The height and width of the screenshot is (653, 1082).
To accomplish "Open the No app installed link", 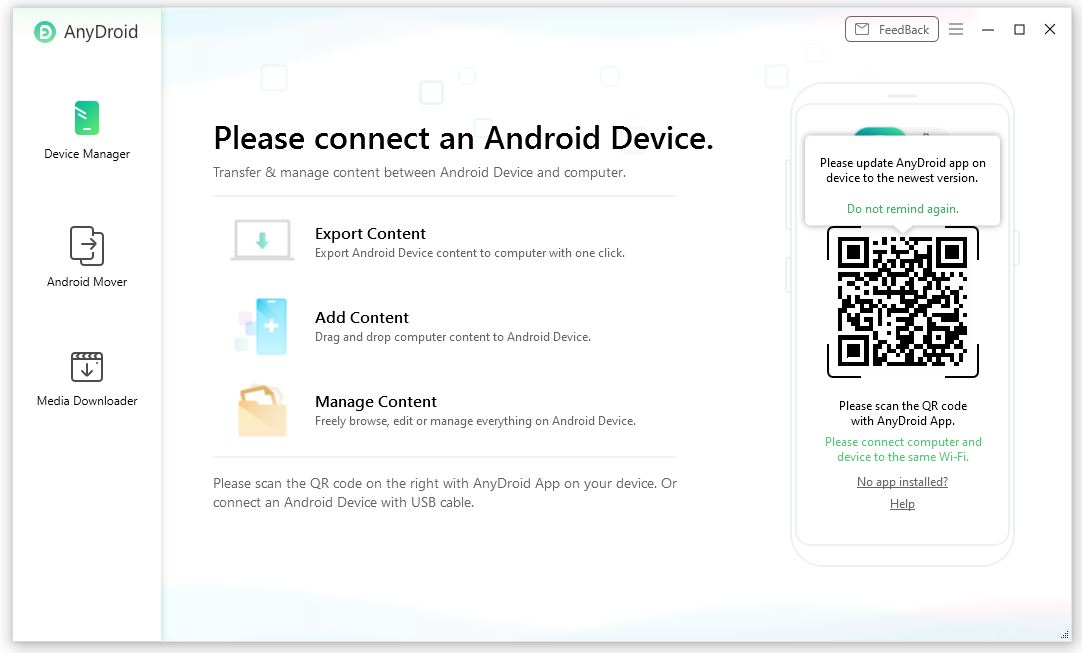I will coord(902,481).
